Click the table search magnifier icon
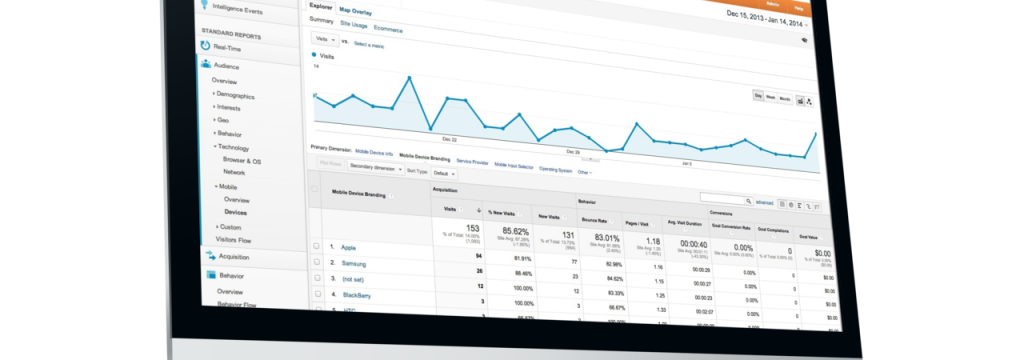Screen dimensions: 1024x360 click(x=748, y=201)
